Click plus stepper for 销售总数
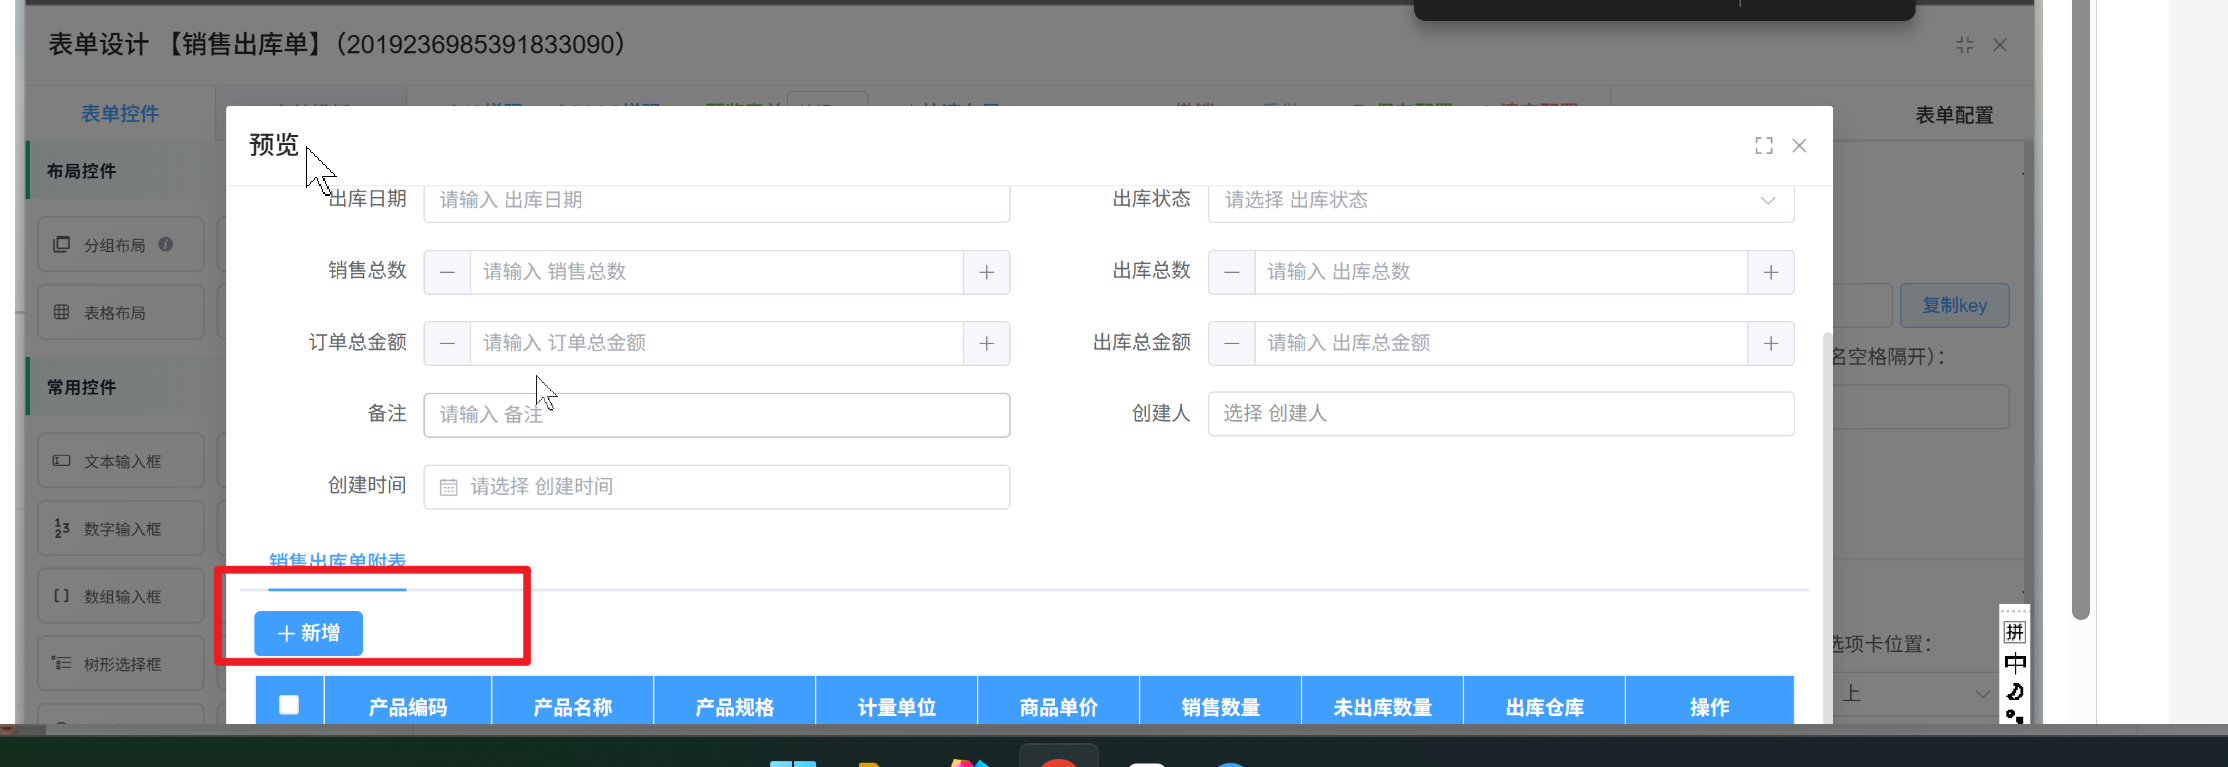 [x=986, y=272]
